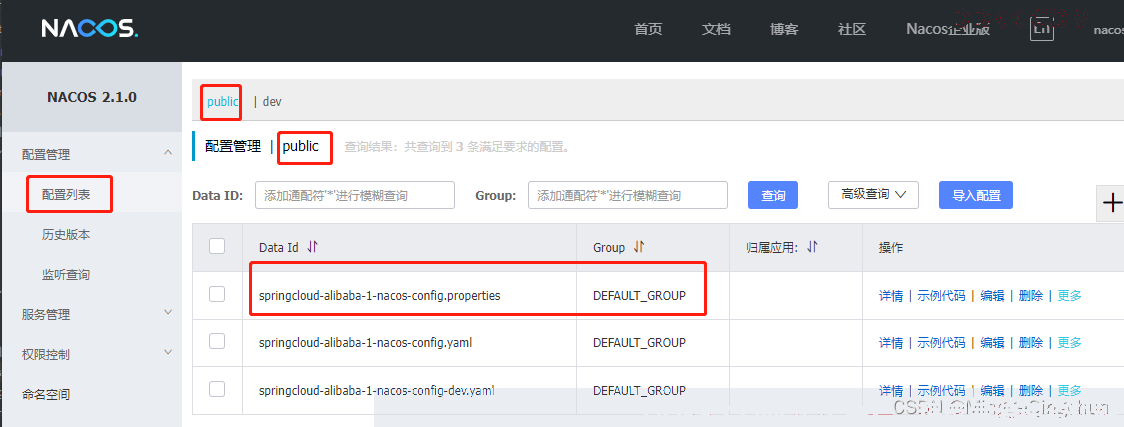Collapse the 配置管理 sidebar section
Screen dimensions: 1124x427
pyautogui.click(x=168, y=153)
